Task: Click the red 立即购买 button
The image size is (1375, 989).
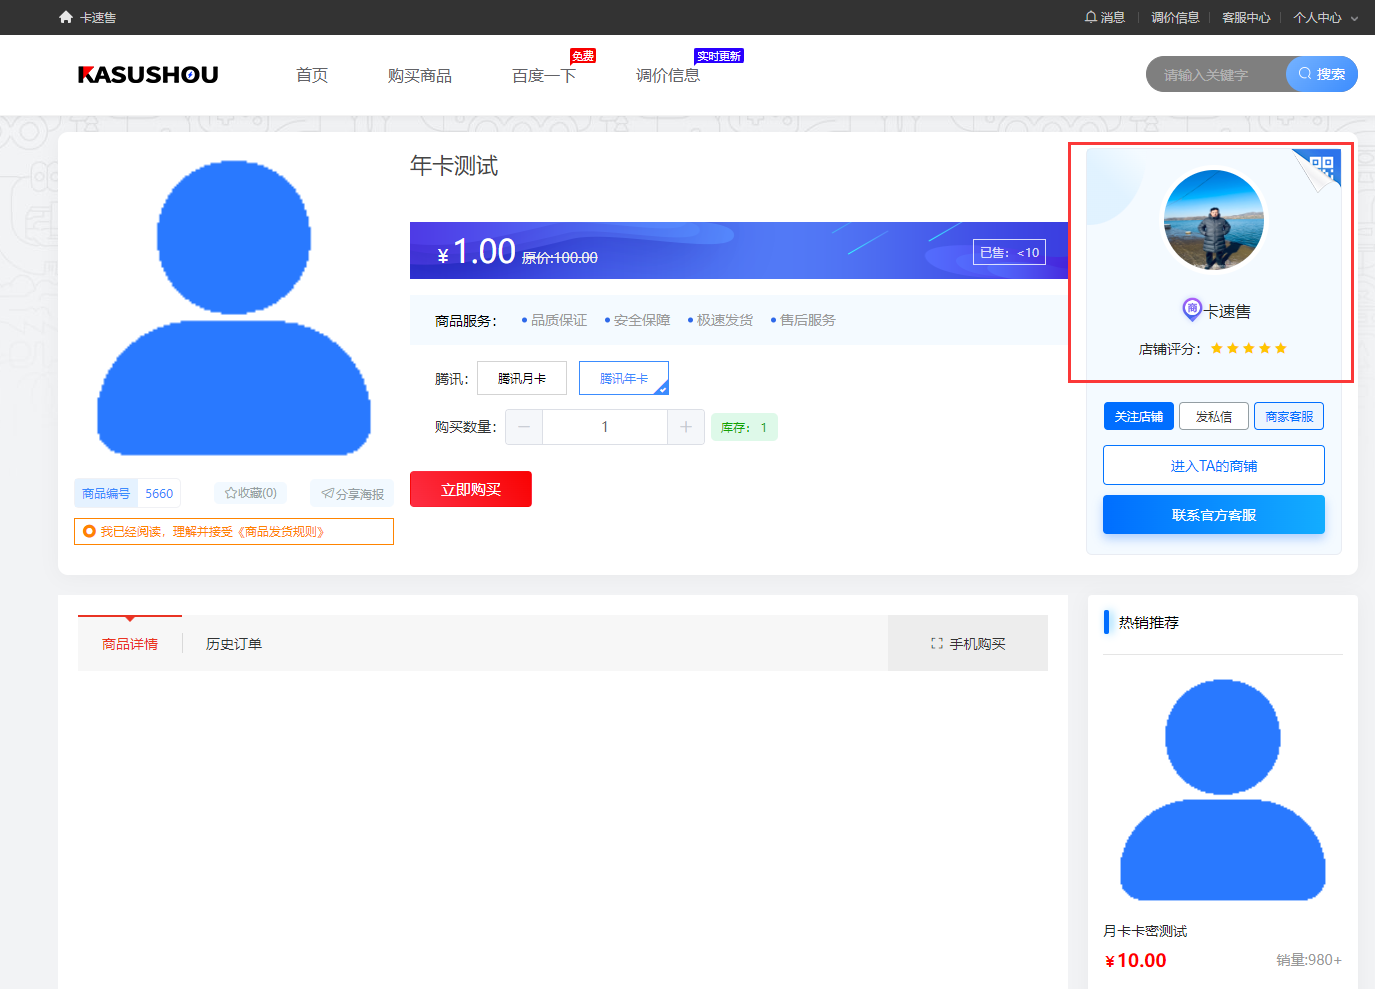Action: [471, 489]
